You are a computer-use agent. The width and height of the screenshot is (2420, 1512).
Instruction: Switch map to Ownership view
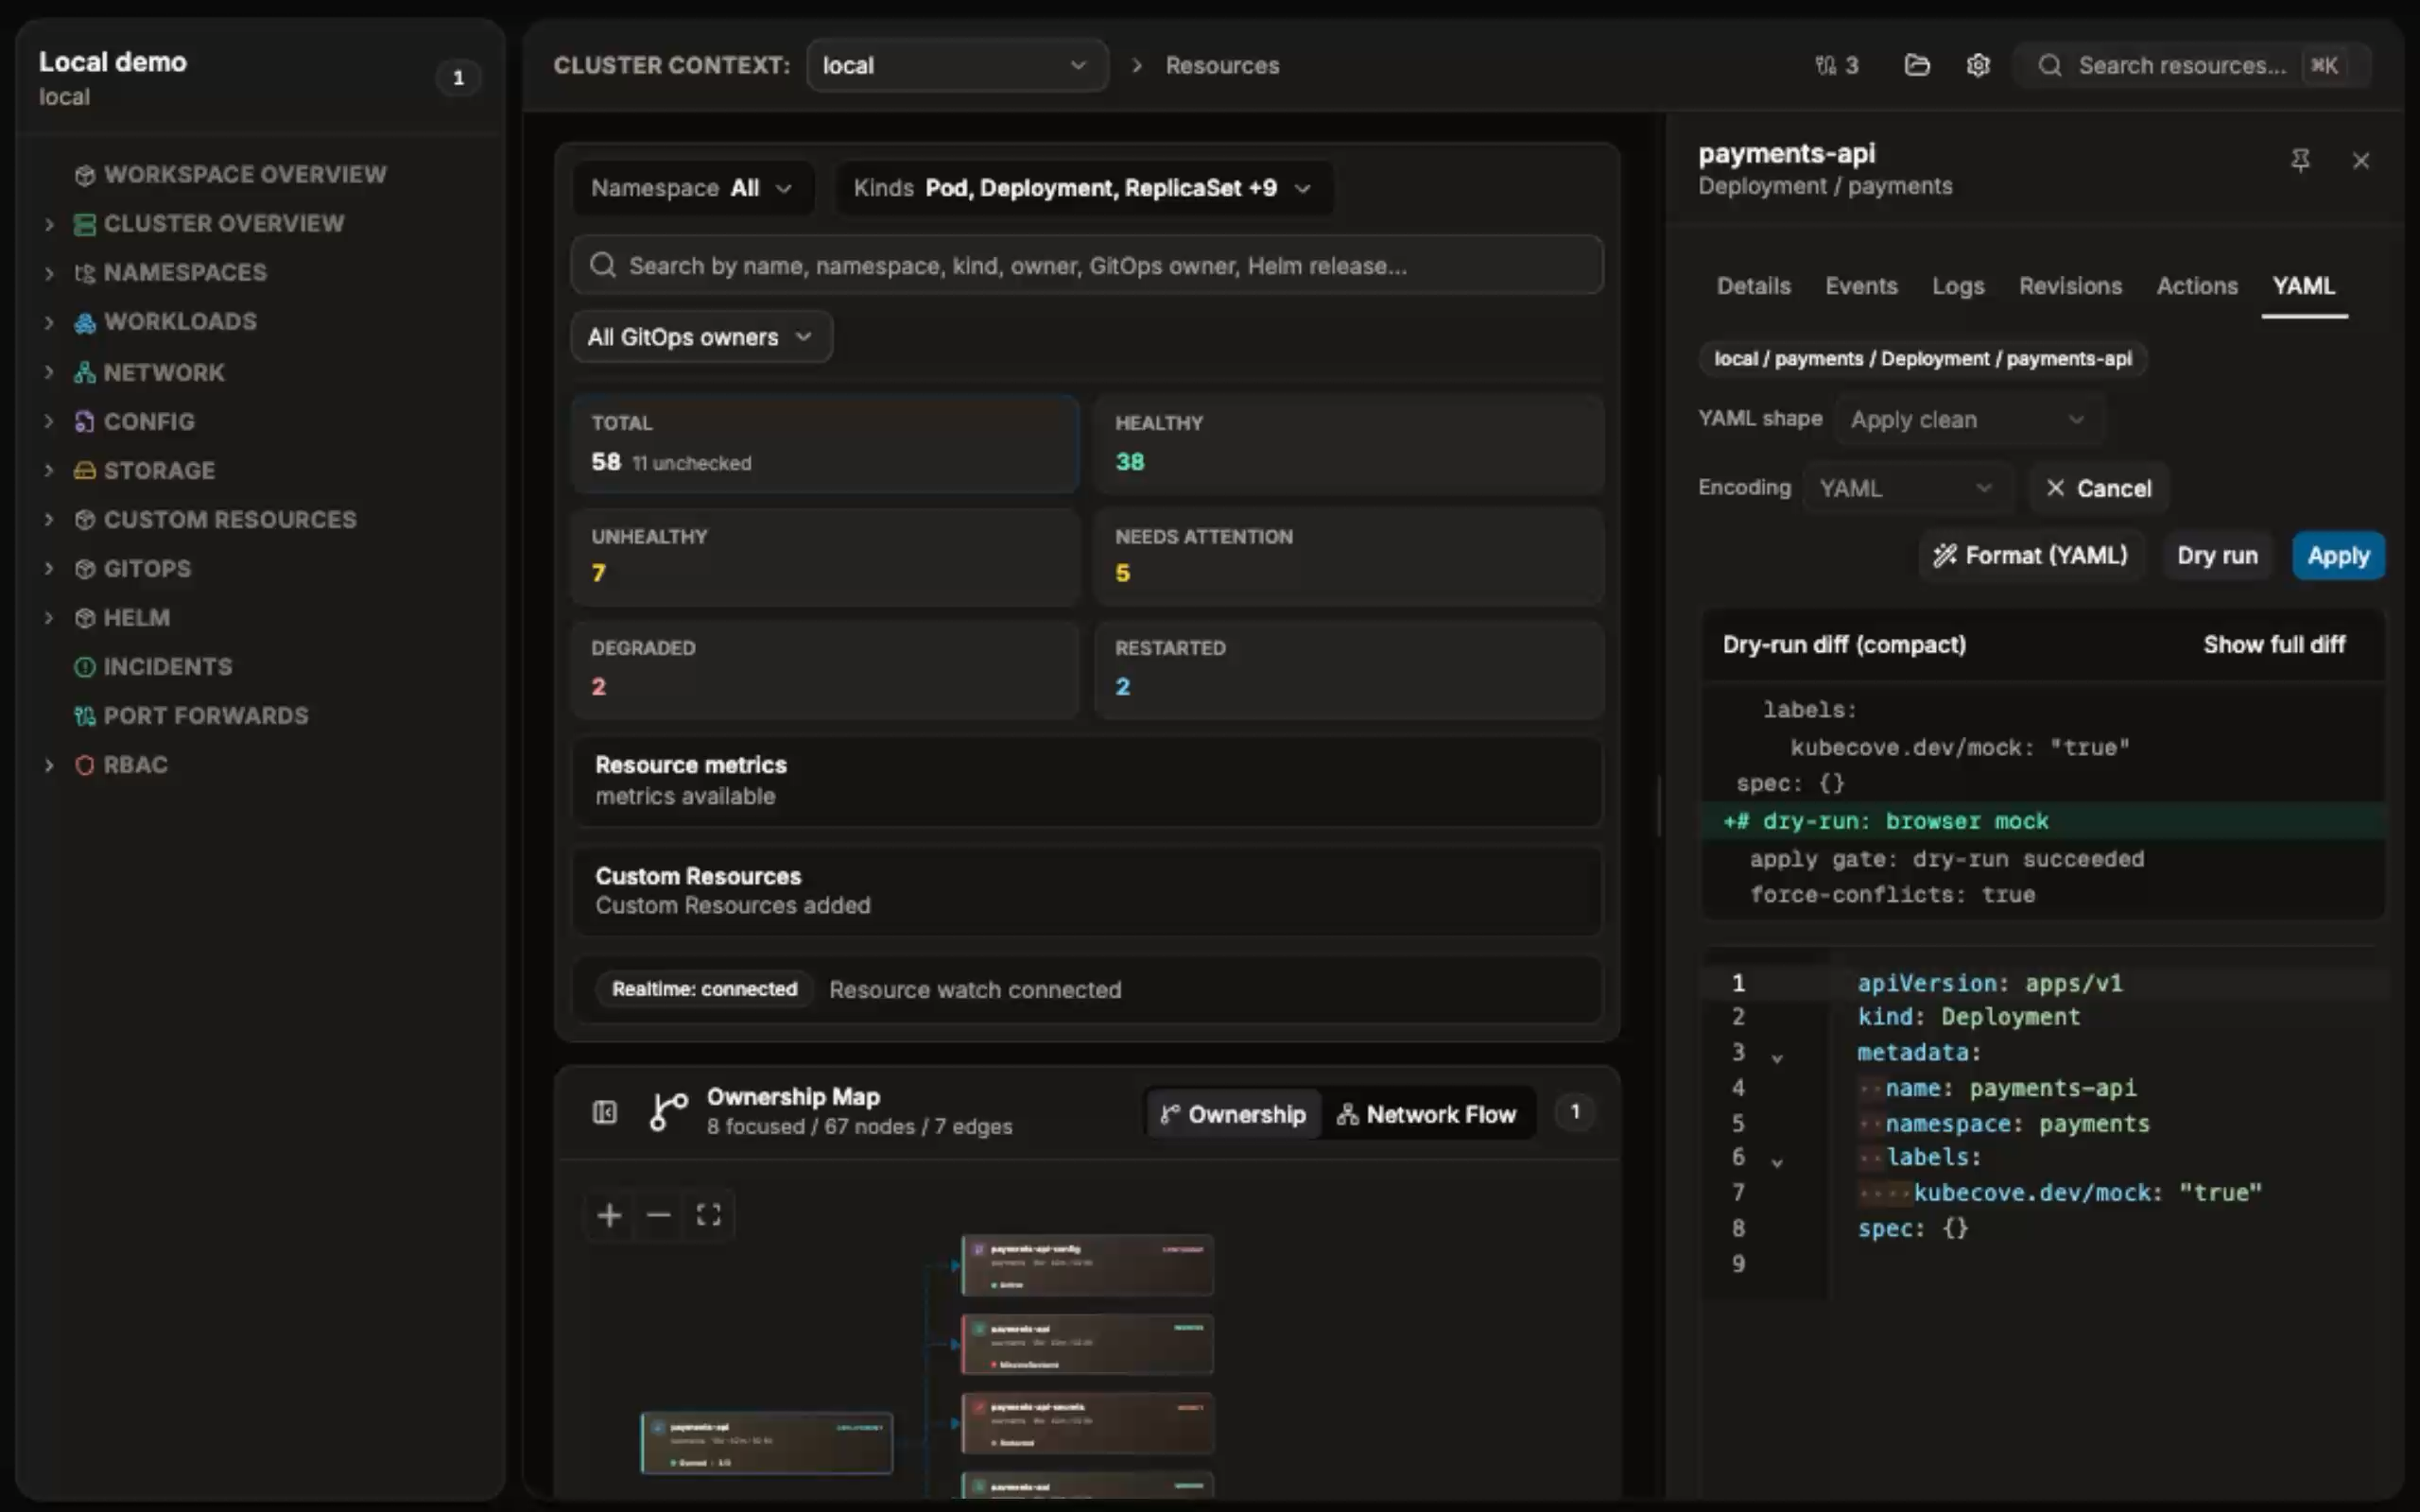[x=1233, y=1114]
